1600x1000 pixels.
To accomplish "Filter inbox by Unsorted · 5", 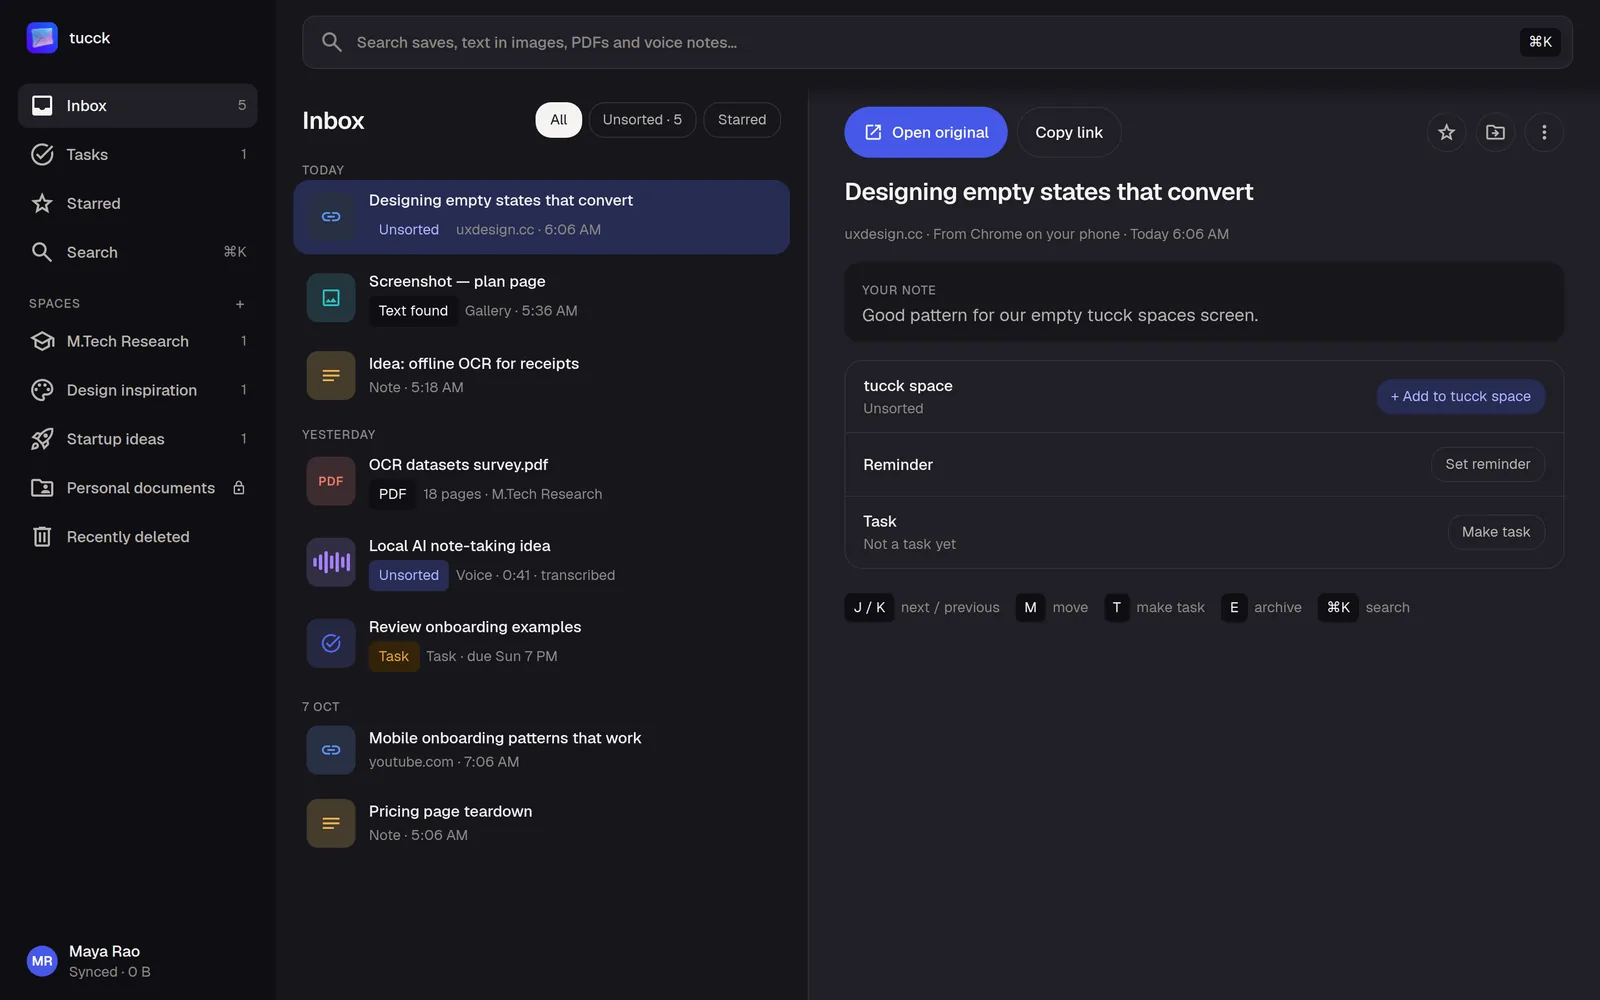I will [x=642, y=120].
